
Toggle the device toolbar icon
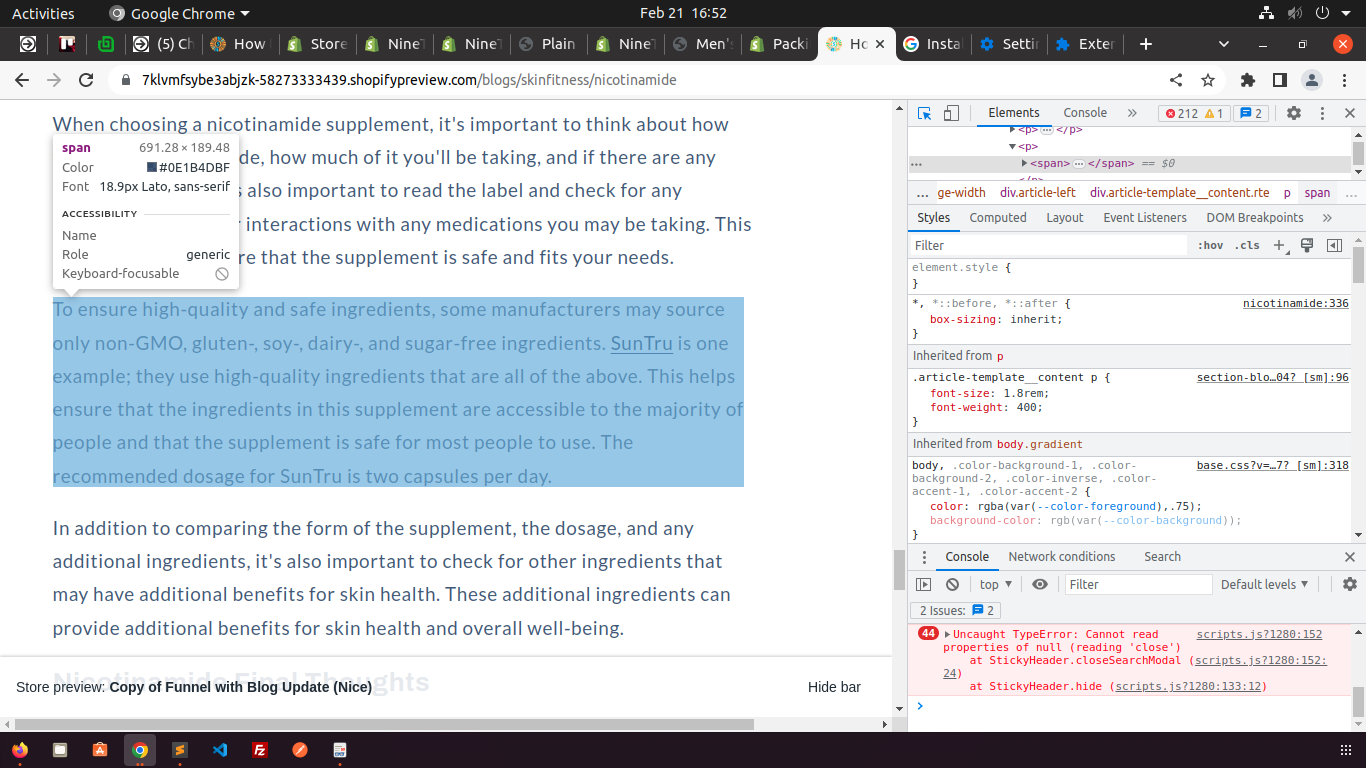(x=951, y=113)
